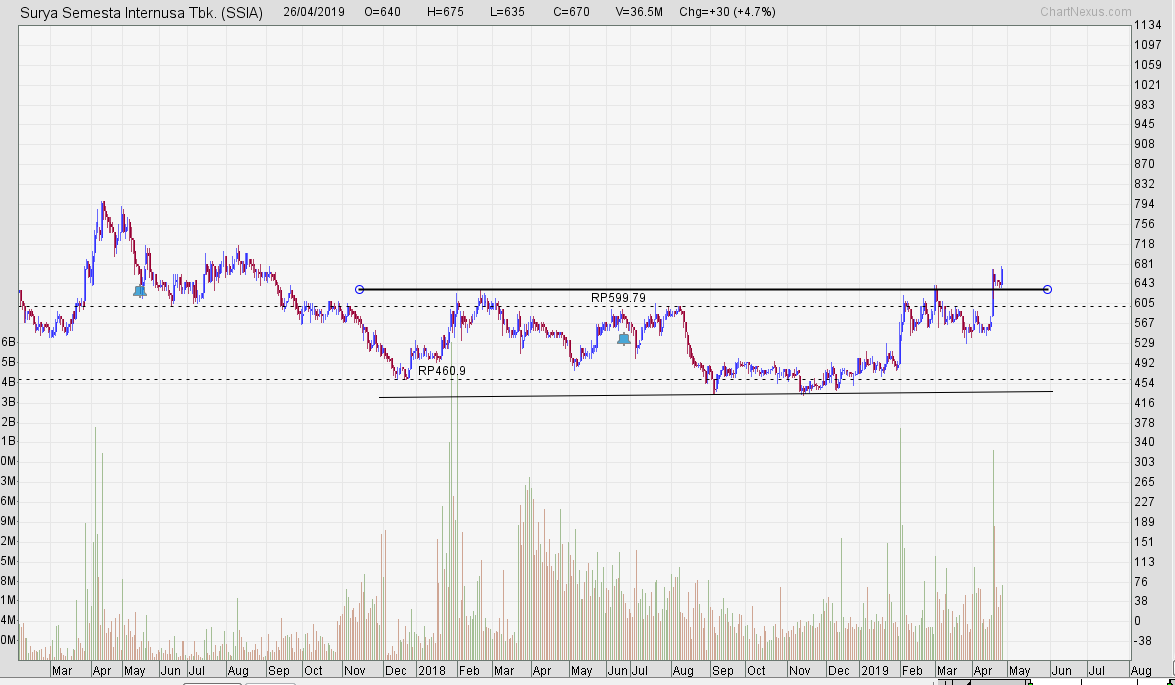Screen dimensions: 1175x685
Task: Click the alert bell icon near June 2018
Action: 623,340
